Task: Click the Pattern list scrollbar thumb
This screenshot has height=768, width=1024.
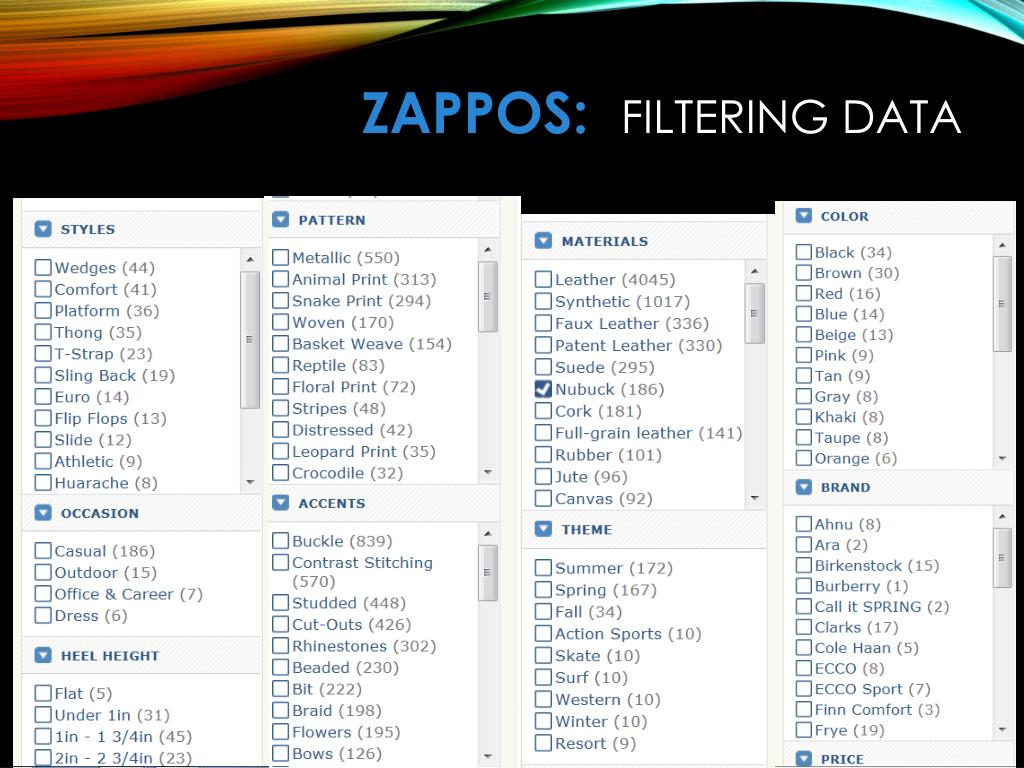Action: click(488, 296)
